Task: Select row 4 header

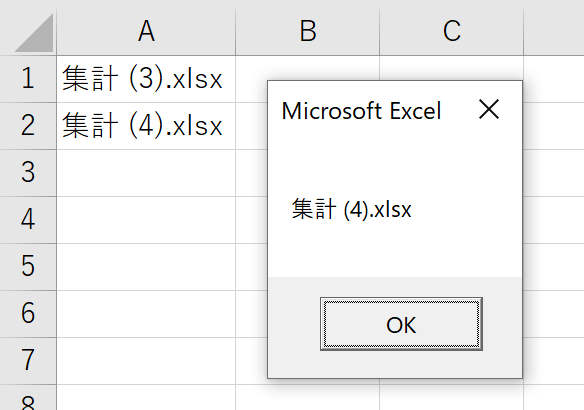Action: 28,220
